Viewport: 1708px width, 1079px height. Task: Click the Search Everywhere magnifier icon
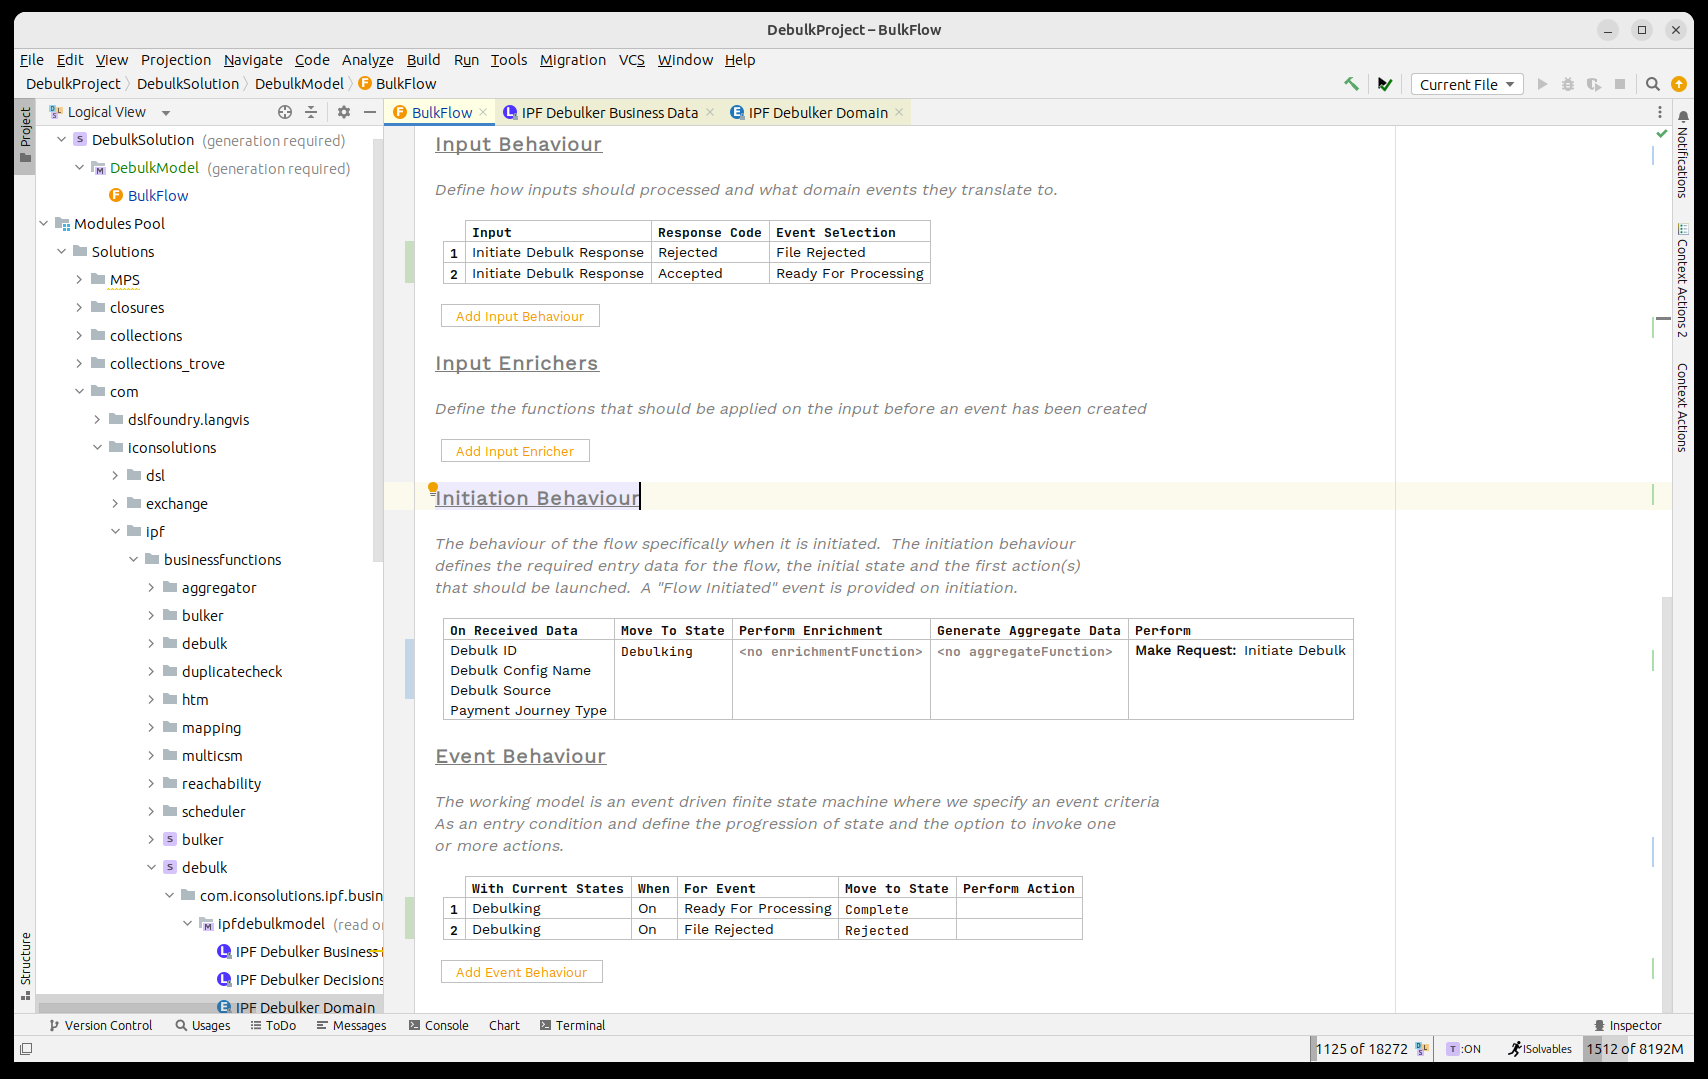pyautogui.click(x=1653, y=84)
